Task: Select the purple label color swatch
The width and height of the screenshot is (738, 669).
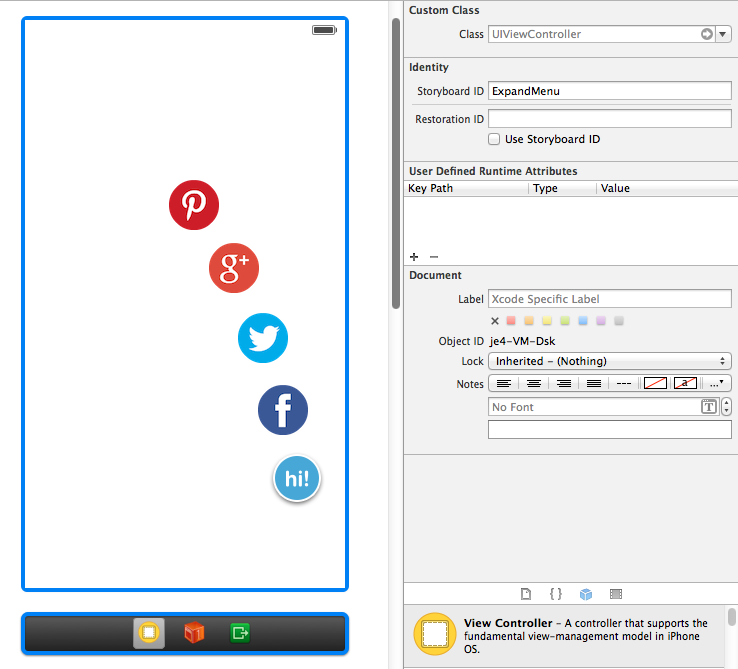Action: coord(601,321)
